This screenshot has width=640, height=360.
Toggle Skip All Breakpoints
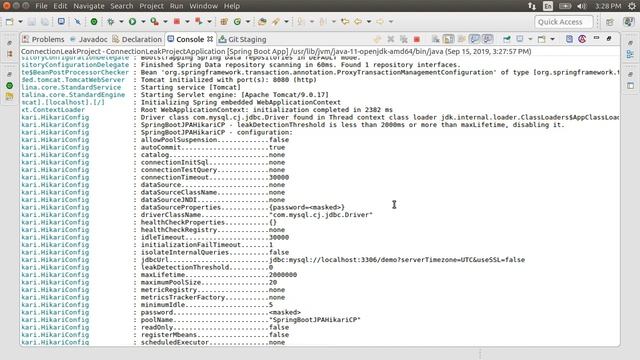click(x=77, y=21)
